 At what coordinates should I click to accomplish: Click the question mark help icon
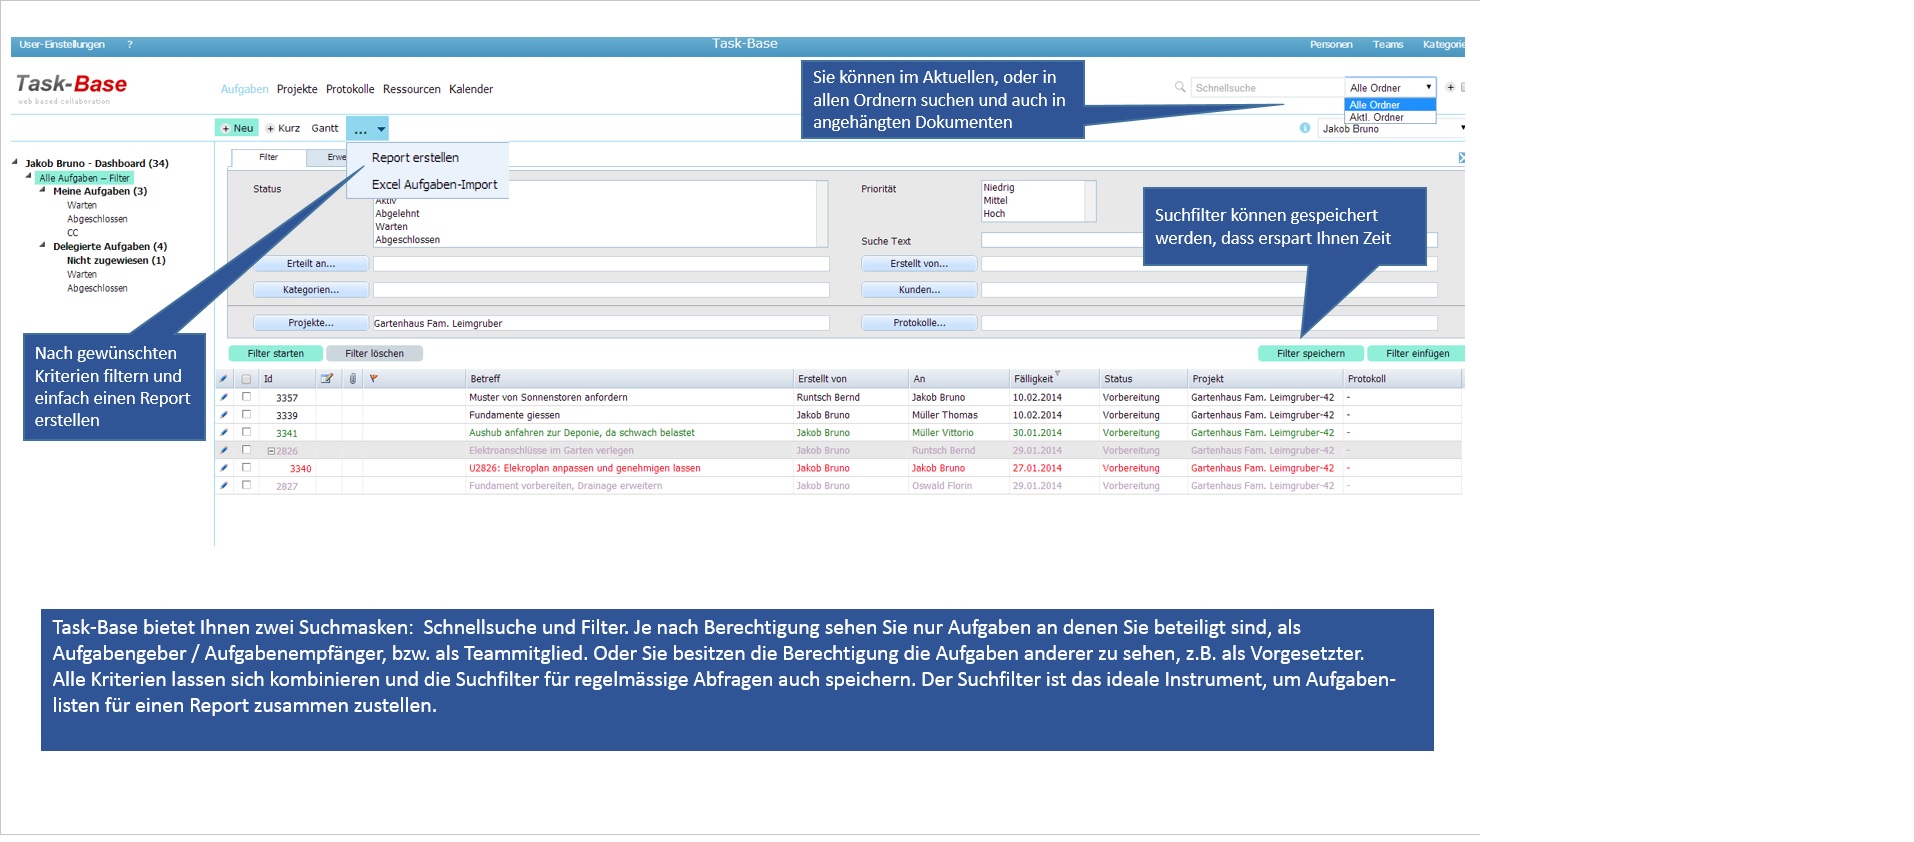pyautogui.click(x=130, y=45)
